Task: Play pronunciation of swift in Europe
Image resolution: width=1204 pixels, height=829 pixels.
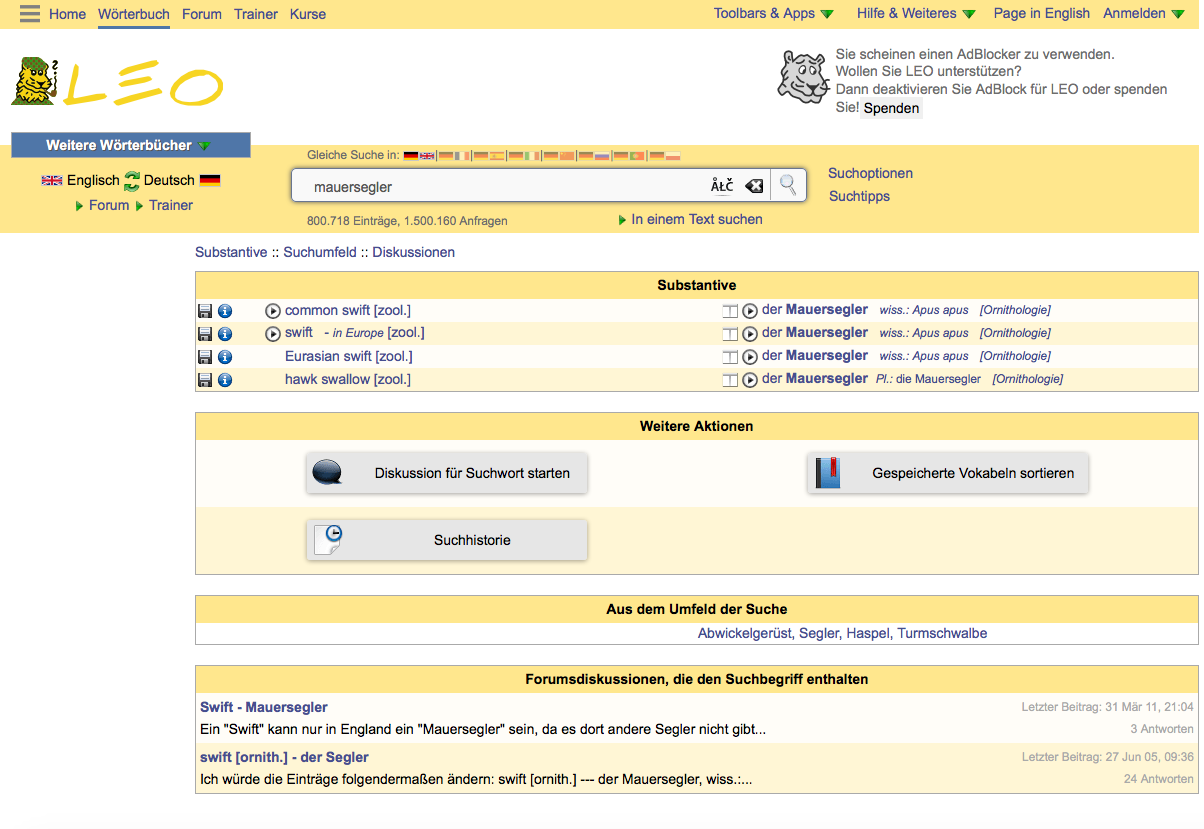Action: pos(273,334)
